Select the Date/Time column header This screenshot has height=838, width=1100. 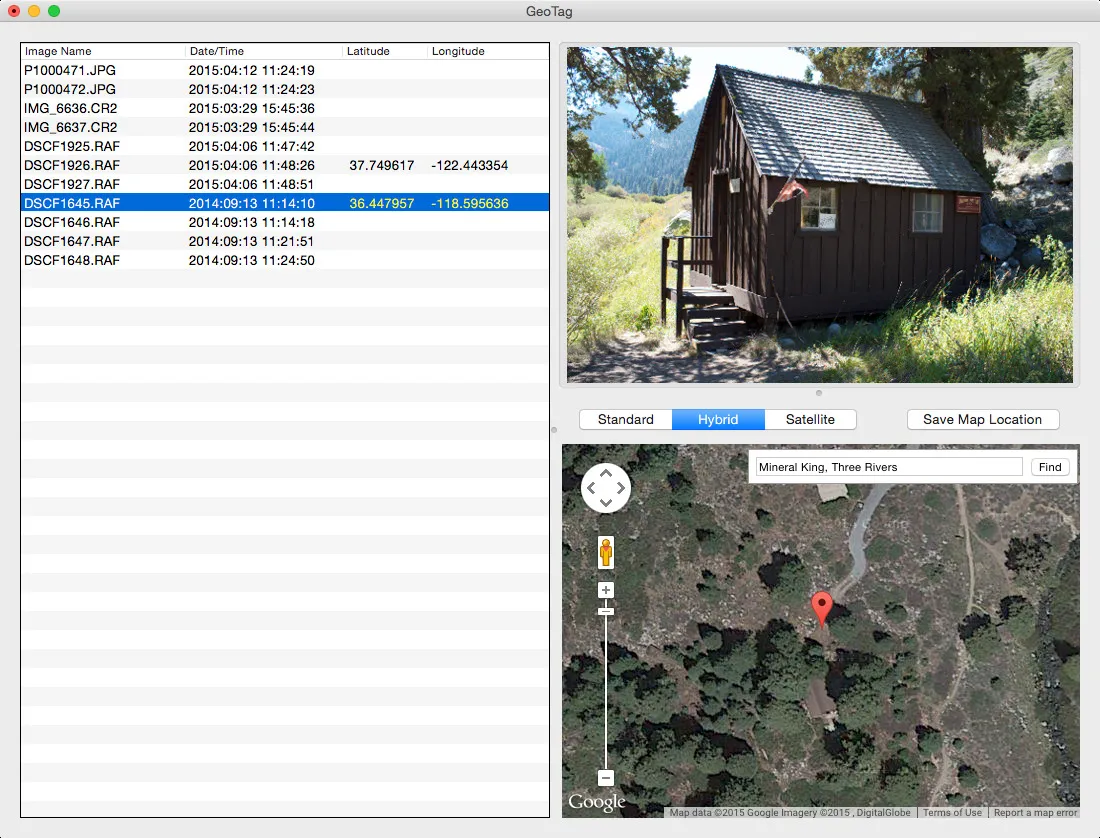pyautogui.click(x=215, y=51)
